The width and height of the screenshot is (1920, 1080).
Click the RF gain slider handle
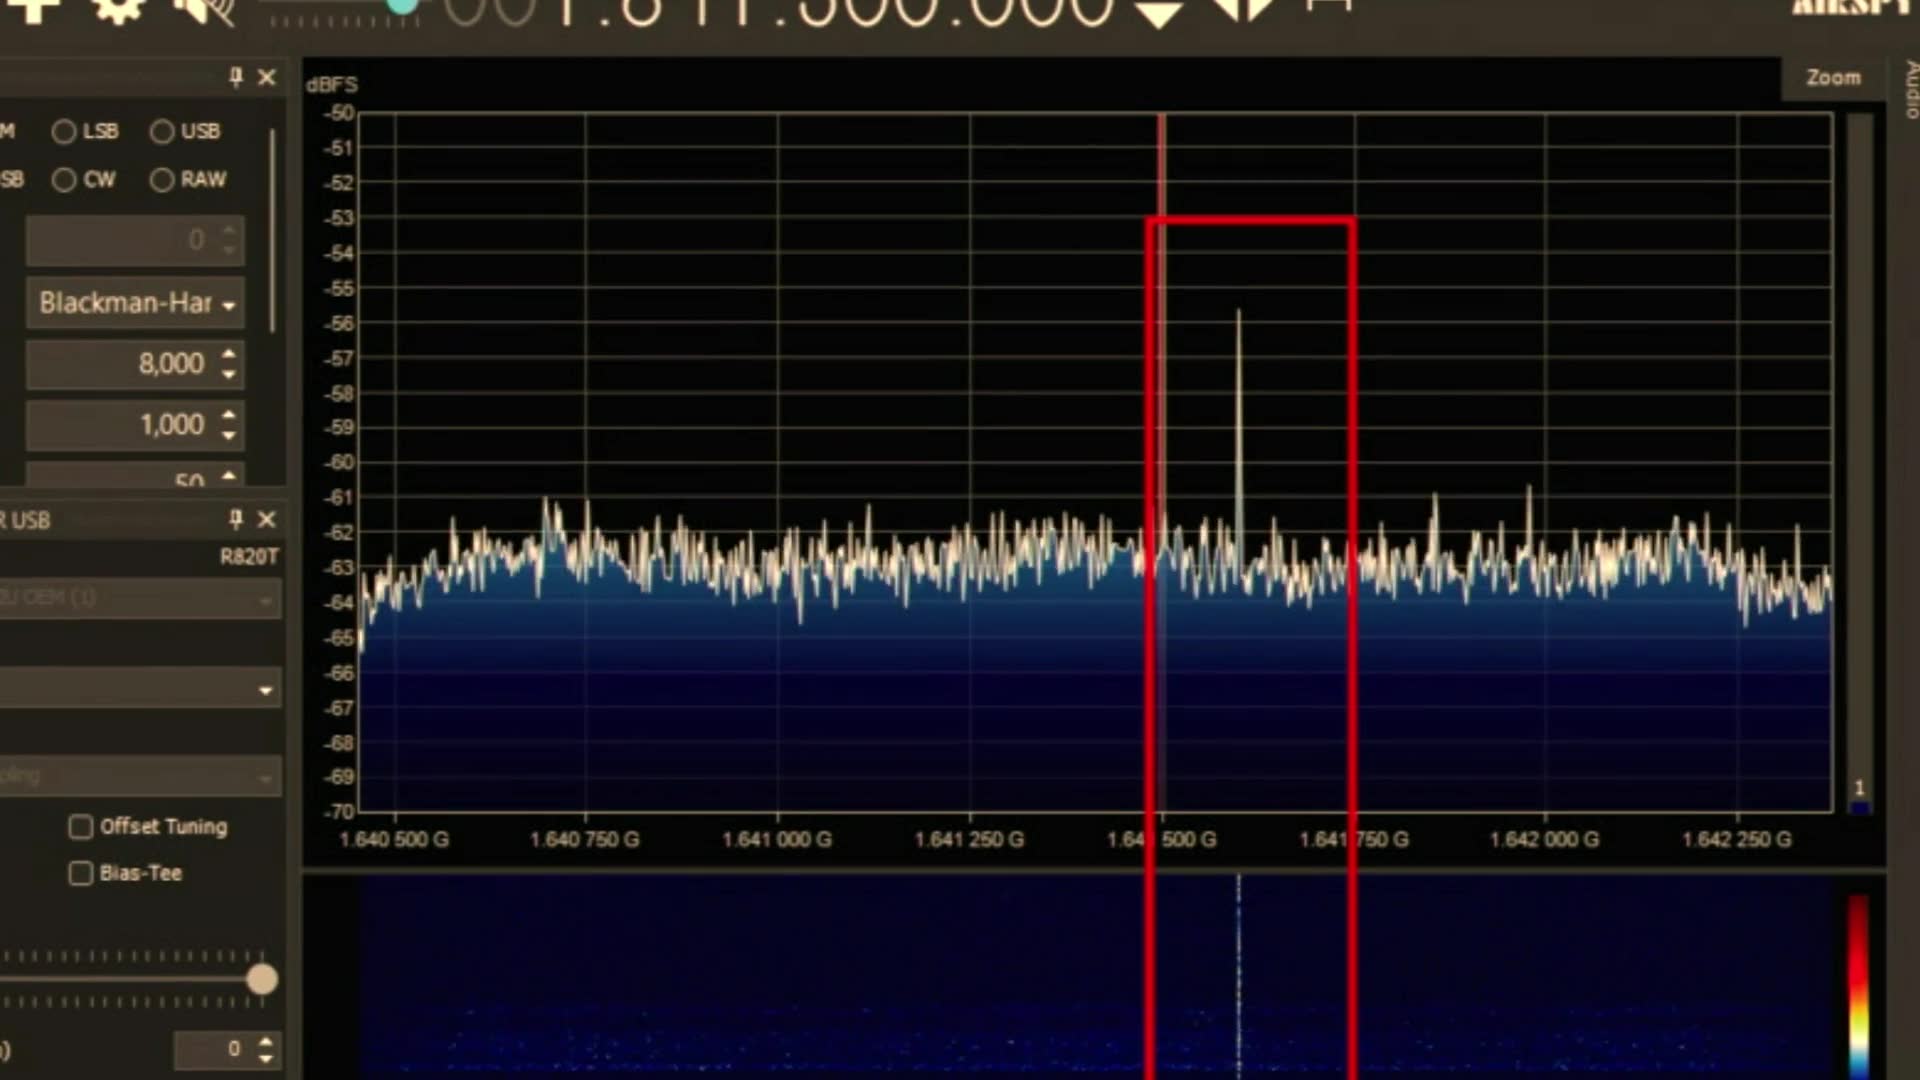pos(262,979)
